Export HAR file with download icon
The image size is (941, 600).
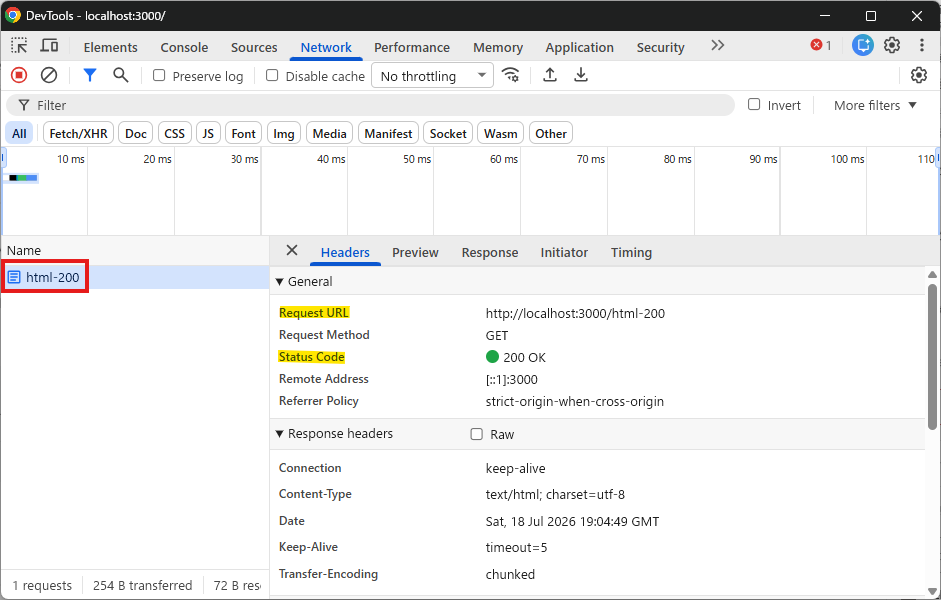pyautogui.click(x=580, y=75)
